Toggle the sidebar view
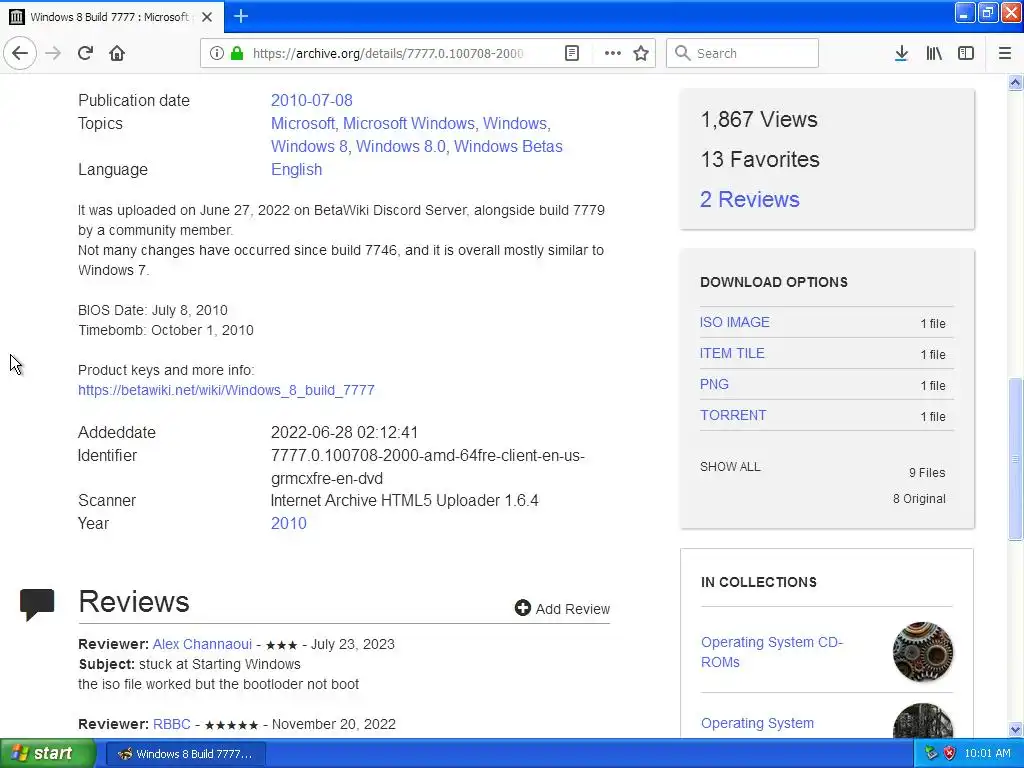The height and width of the screenshot is (768, 1024). click(x=966, y=53)
